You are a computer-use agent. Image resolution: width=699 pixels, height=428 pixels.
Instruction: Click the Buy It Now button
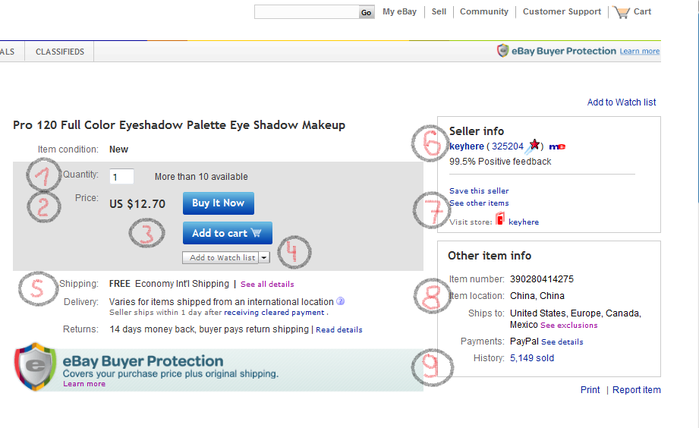pyautogui.click(x=218, y=203)
